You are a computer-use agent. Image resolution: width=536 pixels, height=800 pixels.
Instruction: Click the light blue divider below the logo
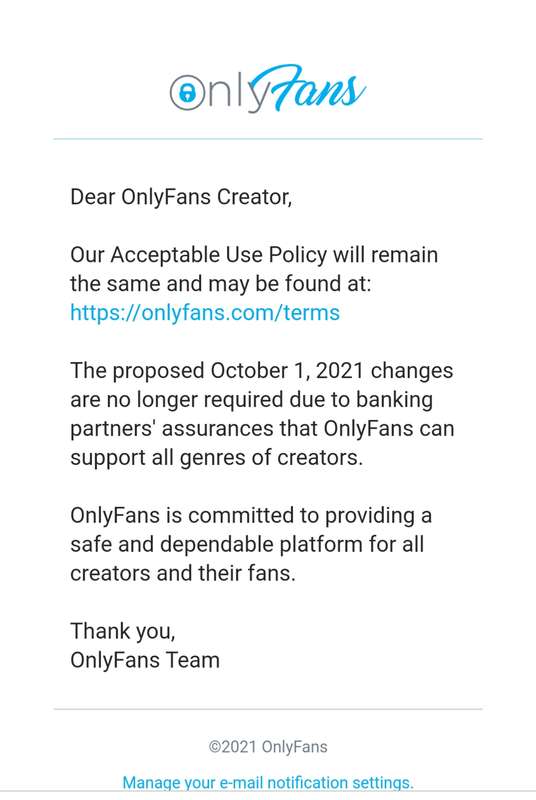pyautogui.click(x=268, y=138)
